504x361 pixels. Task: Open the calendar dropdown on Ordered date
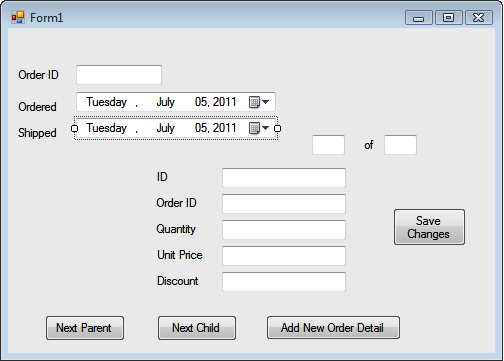(x=259, y=102)
